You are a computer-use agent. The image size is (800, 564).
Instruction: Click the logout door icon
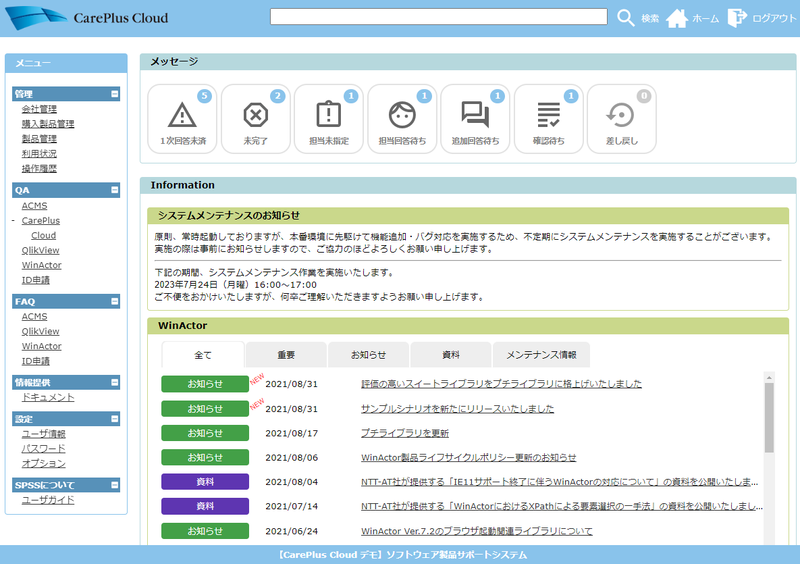(x=737, y=18)
